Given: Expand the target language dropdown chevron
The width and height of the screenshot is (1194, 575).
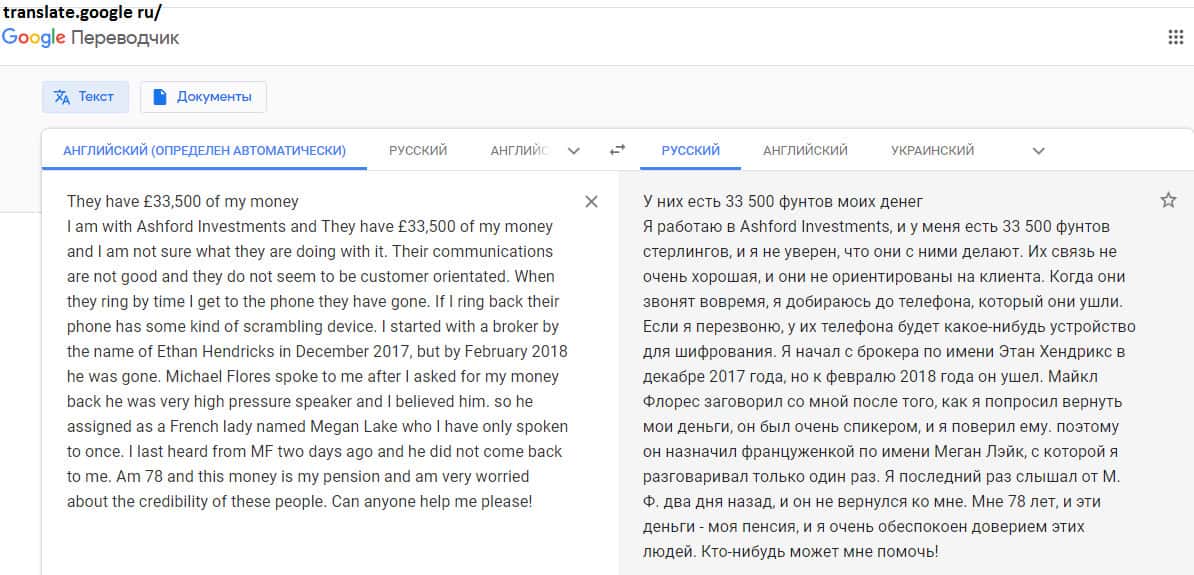Looking at the screenshot, I should point(1038,151).
